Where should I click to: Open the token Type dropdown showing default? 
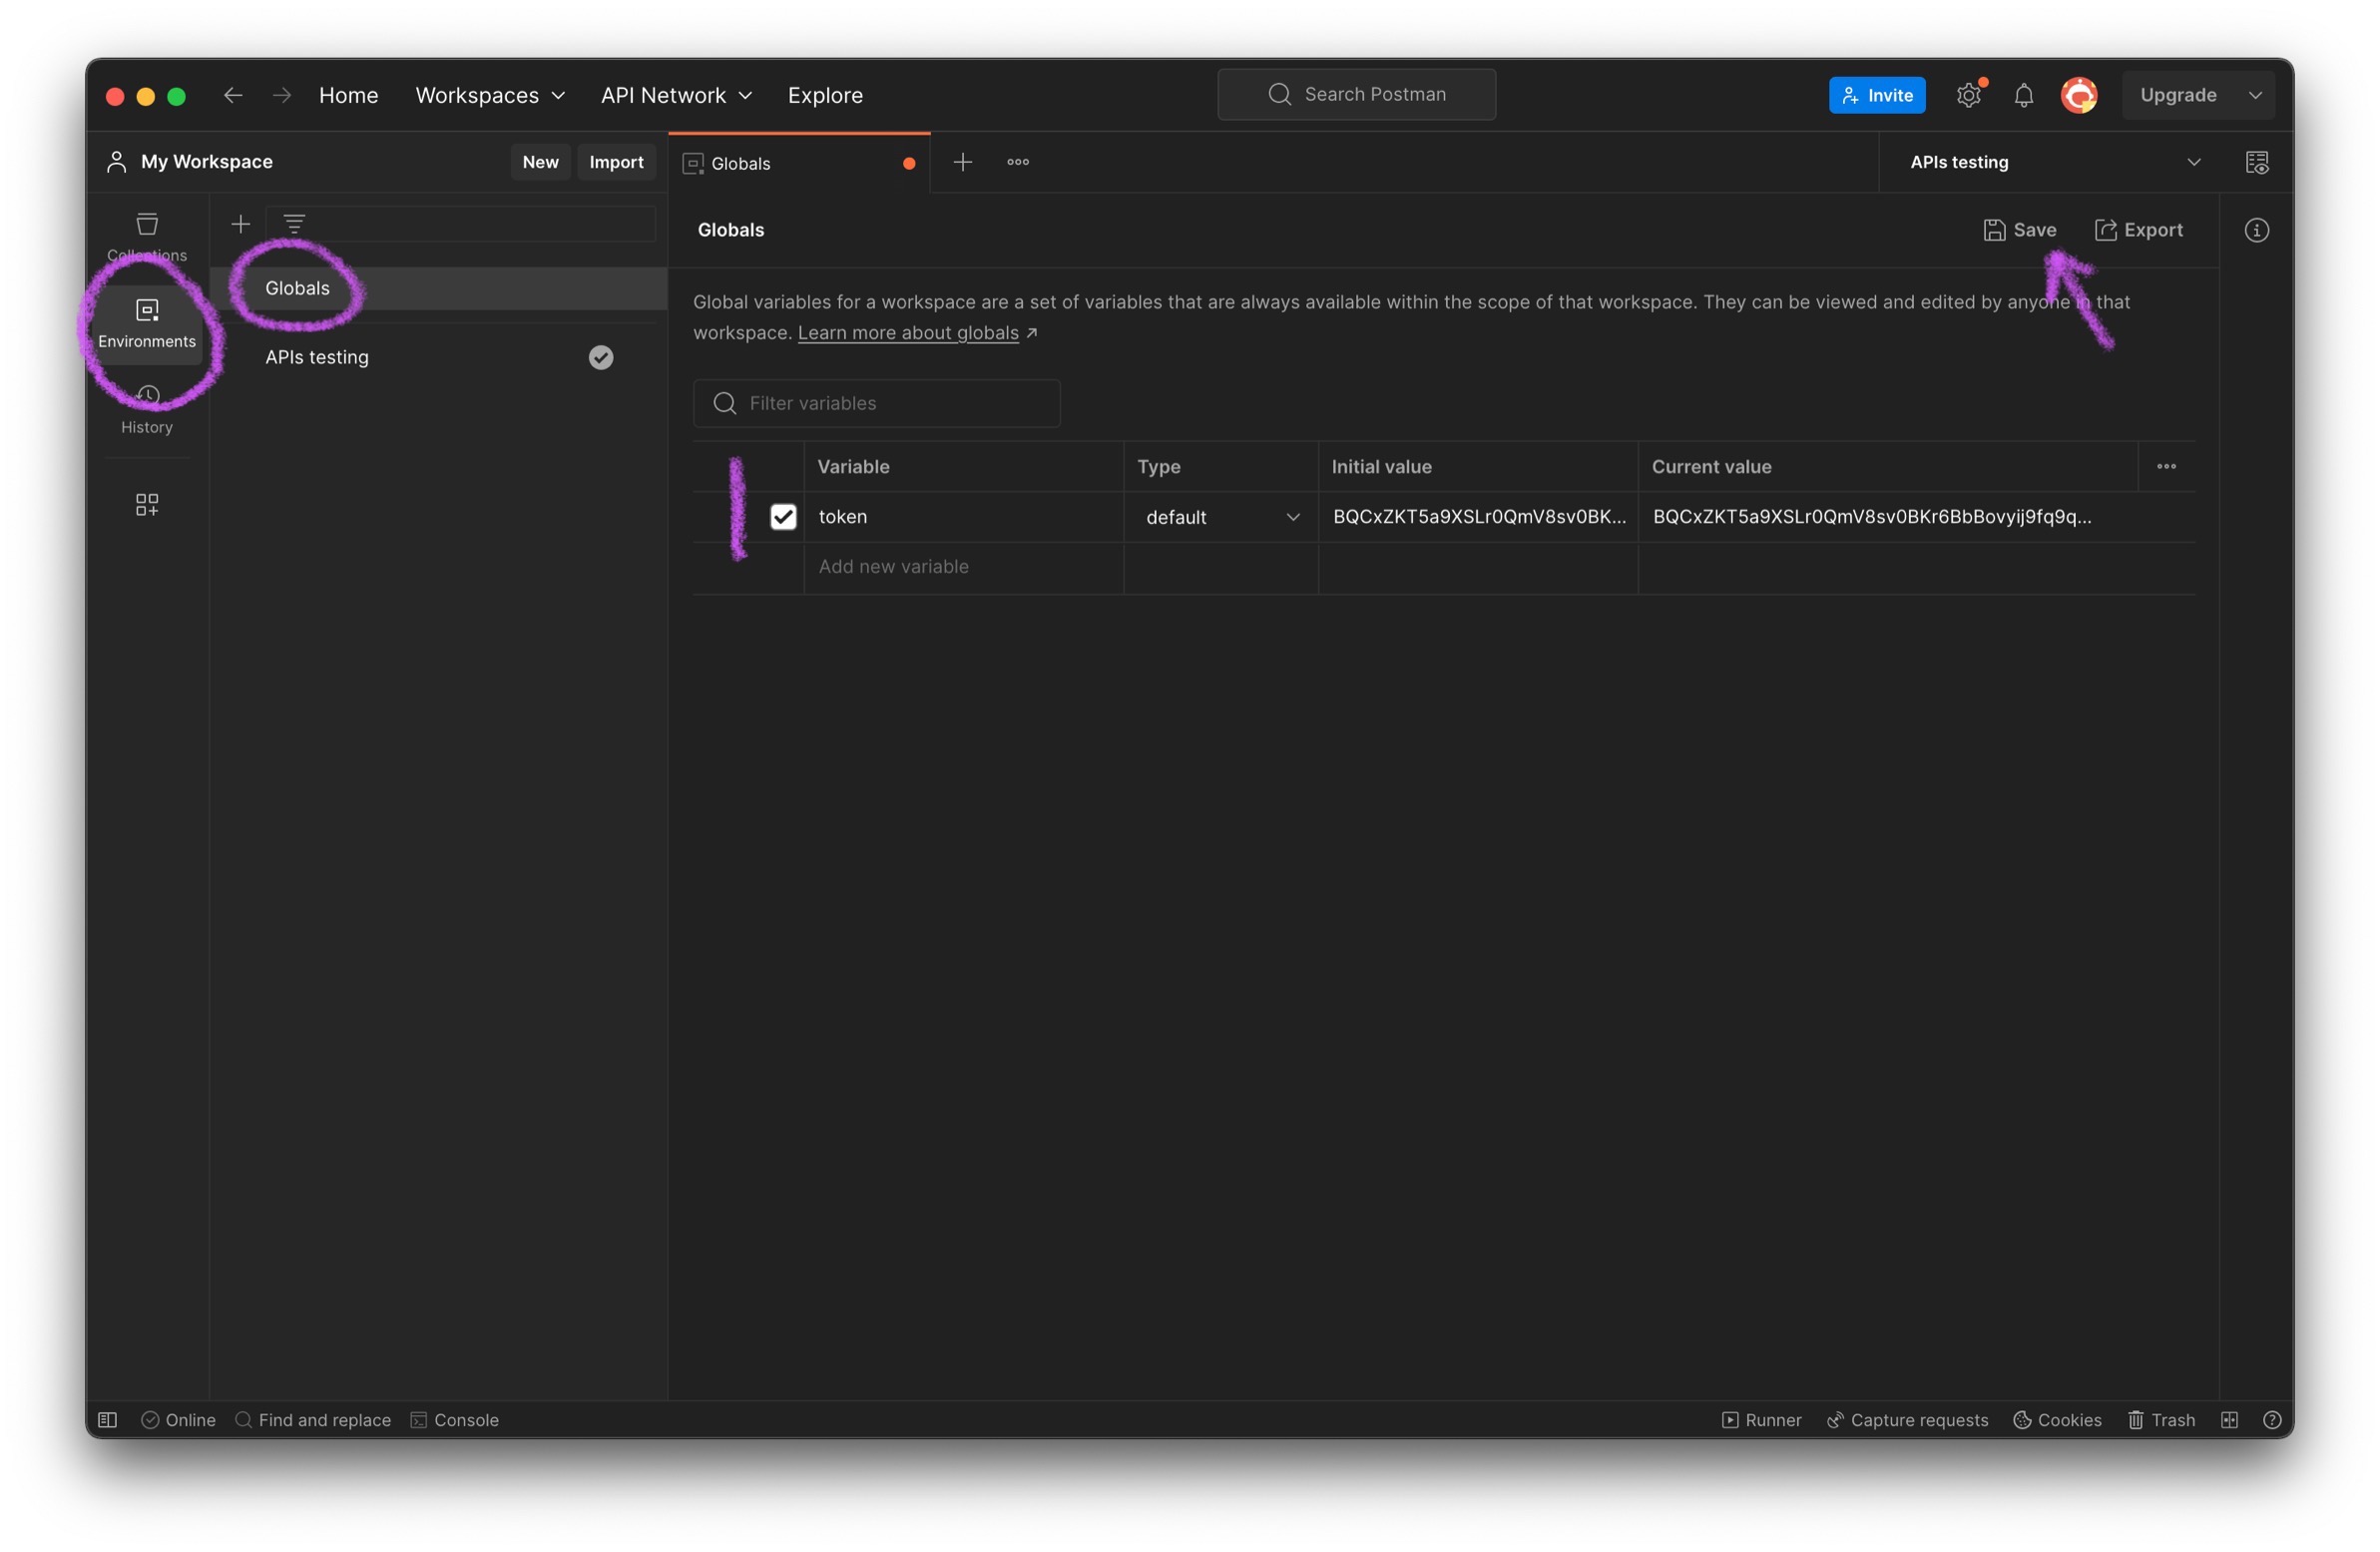(1220, 517)
